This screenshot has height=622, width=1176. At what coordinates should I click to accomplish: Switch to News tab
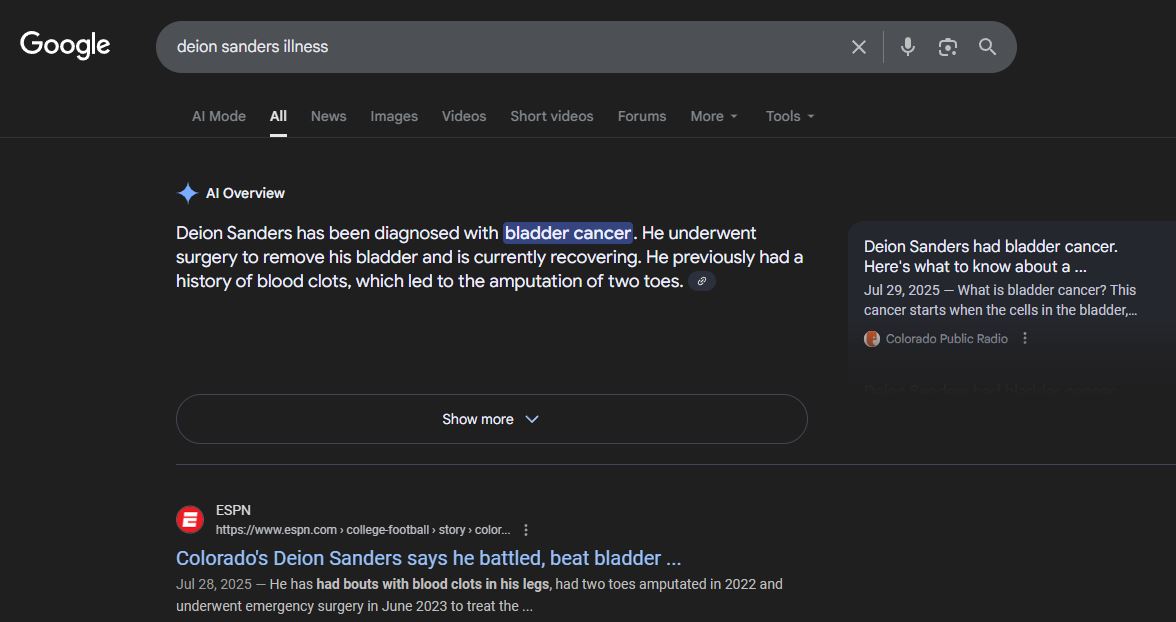[x=328, y=116]
